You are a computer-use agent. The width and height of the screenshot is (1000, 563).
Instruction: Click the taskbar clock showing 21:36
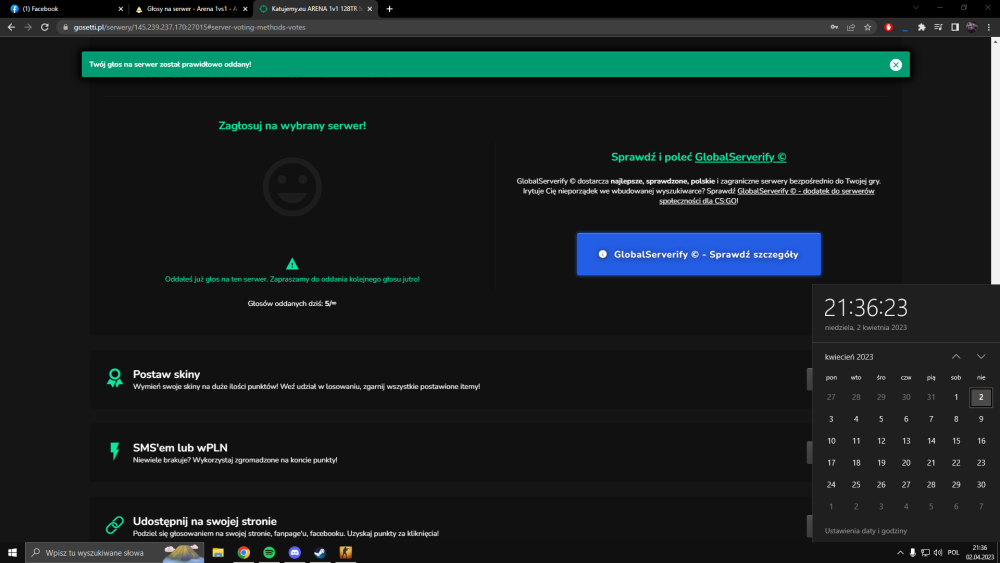coord(980,552)
